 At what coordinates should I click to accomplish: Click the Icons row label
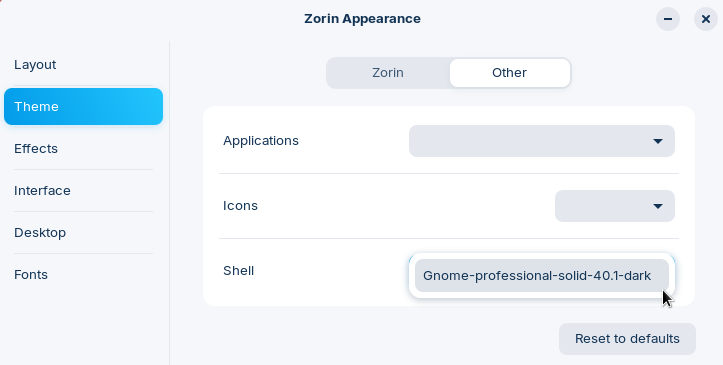[x=240, y=206]
